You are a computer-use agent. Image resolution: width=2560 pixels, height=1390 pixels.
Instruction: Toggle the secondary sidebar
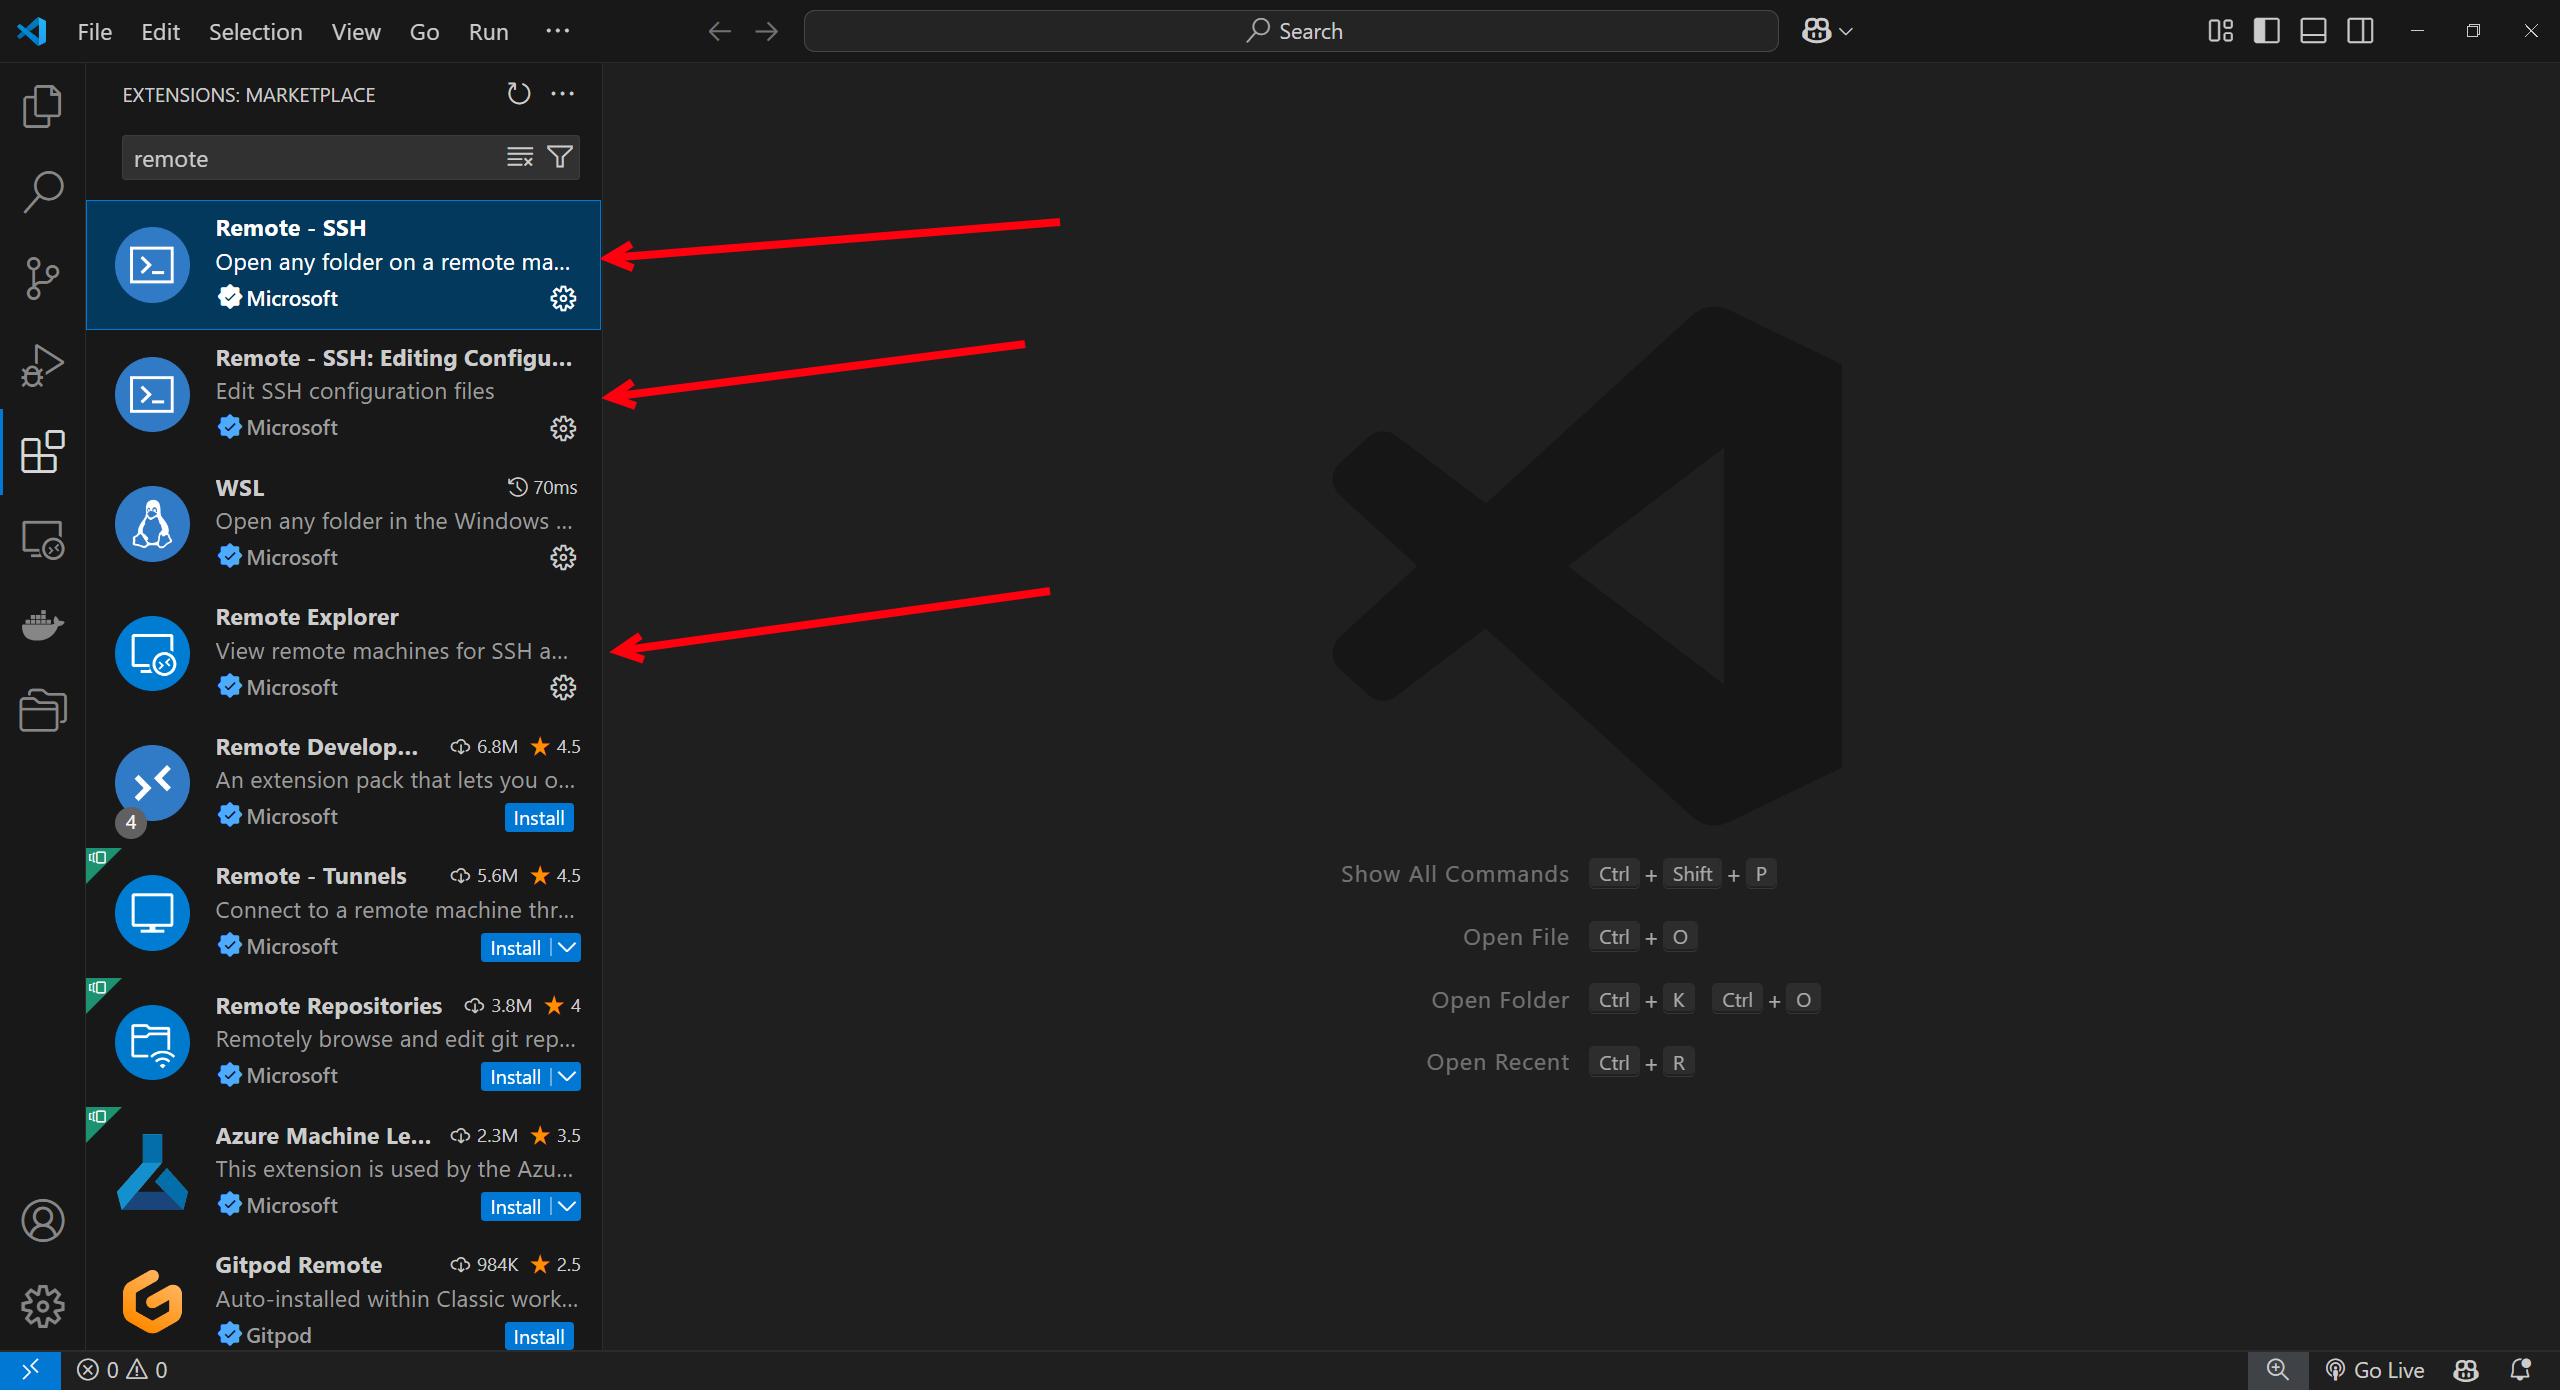2359,30
